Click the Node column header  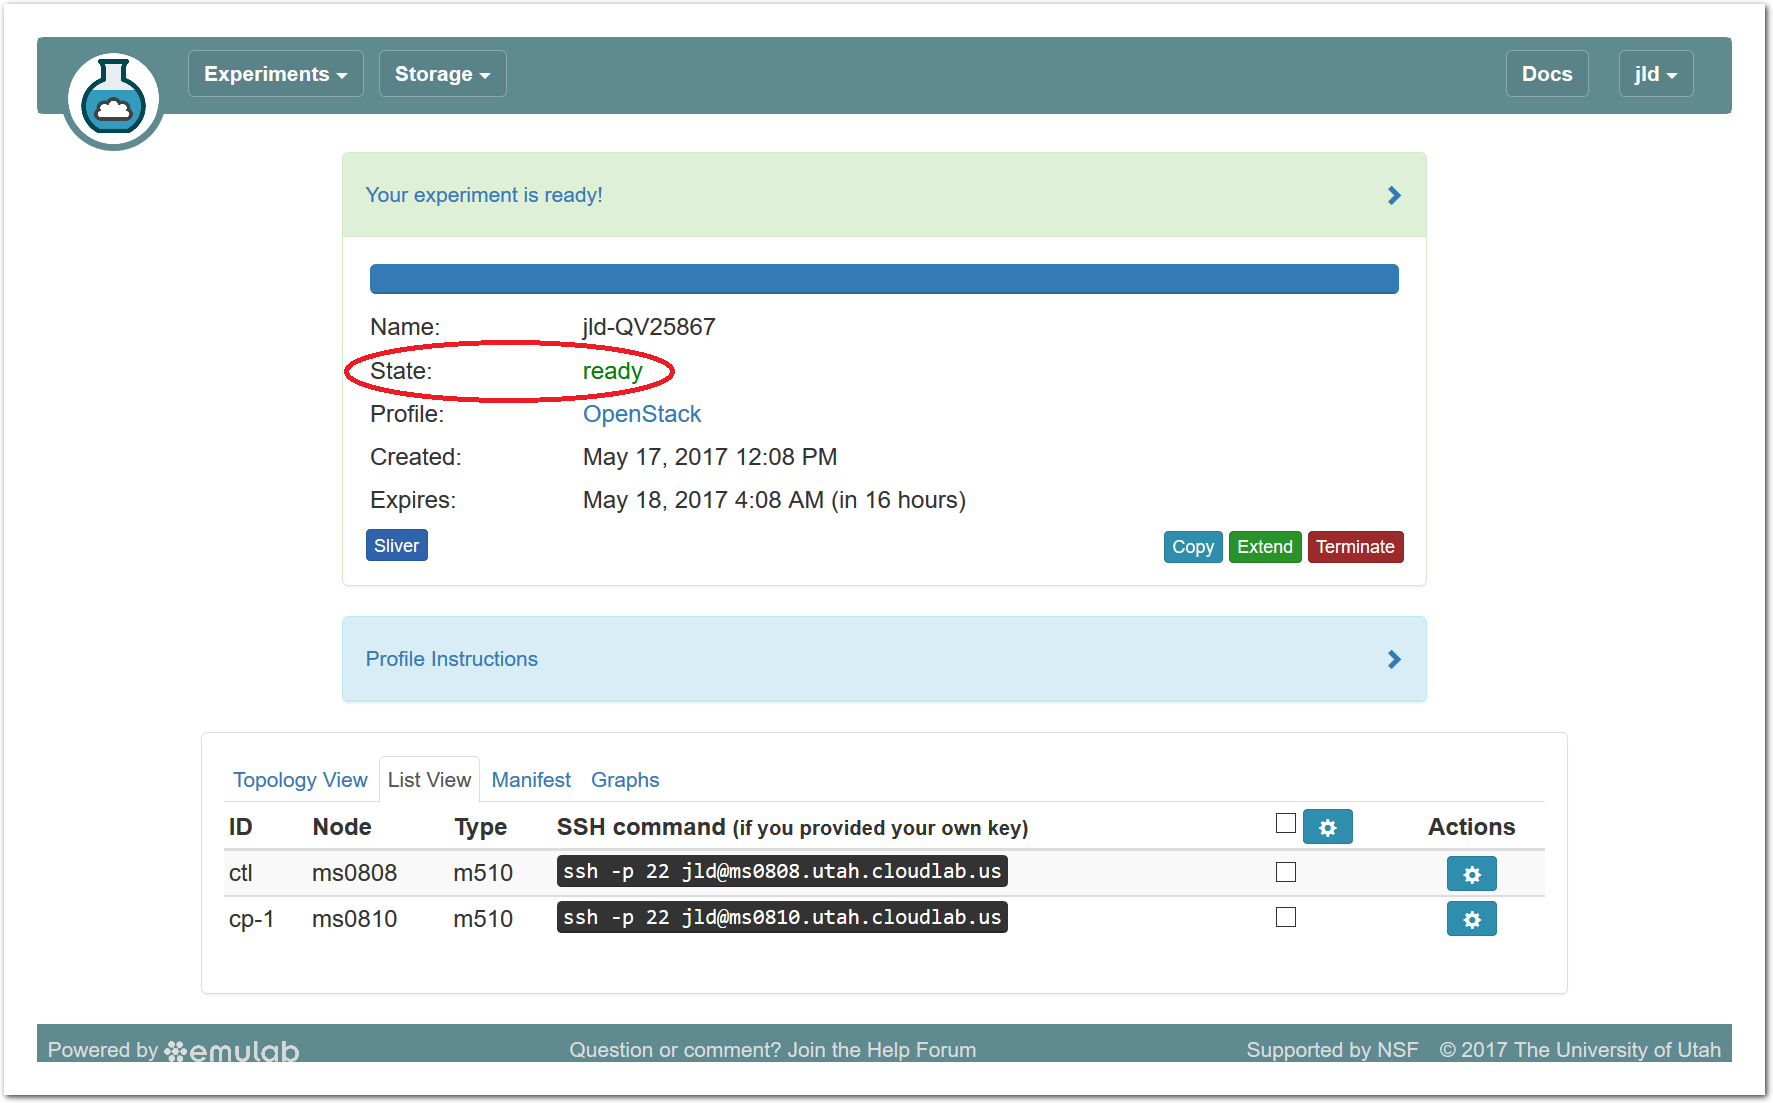point(342,827)
